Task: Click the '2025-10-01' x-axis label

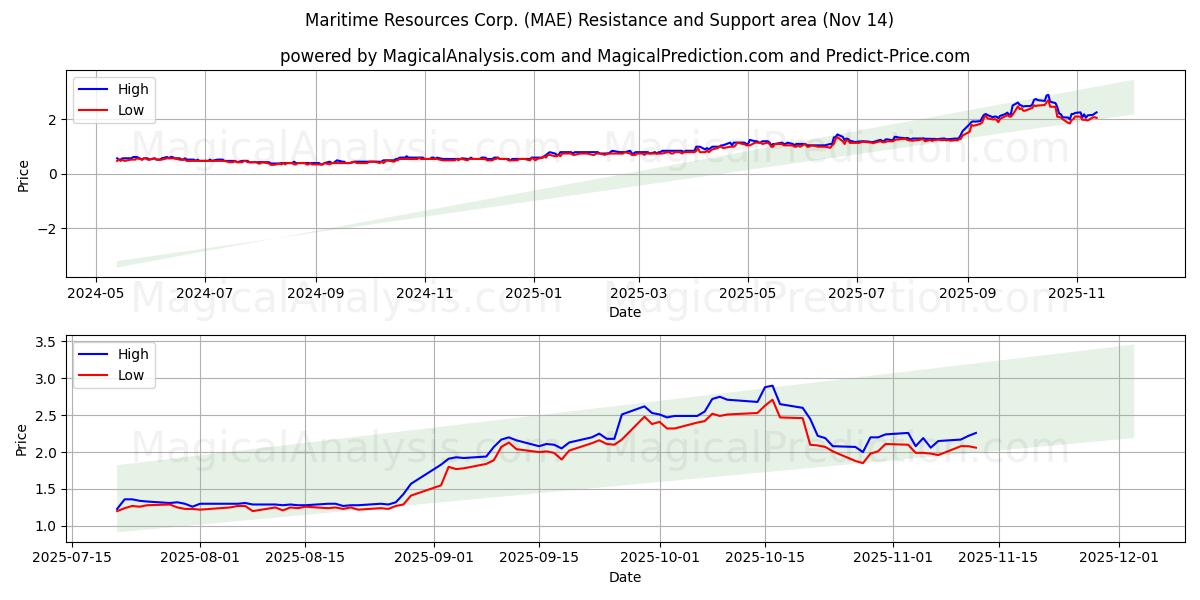Action: [x=660, y=560]
